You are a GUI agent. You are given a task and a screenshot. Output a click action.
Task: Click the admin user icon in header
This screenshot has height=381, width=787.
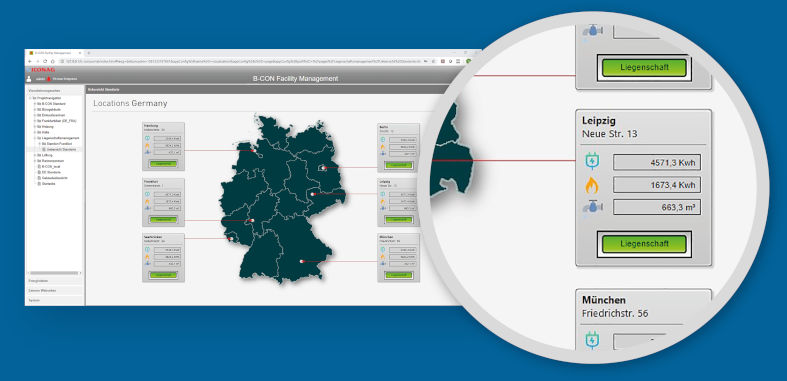(29, 79)
